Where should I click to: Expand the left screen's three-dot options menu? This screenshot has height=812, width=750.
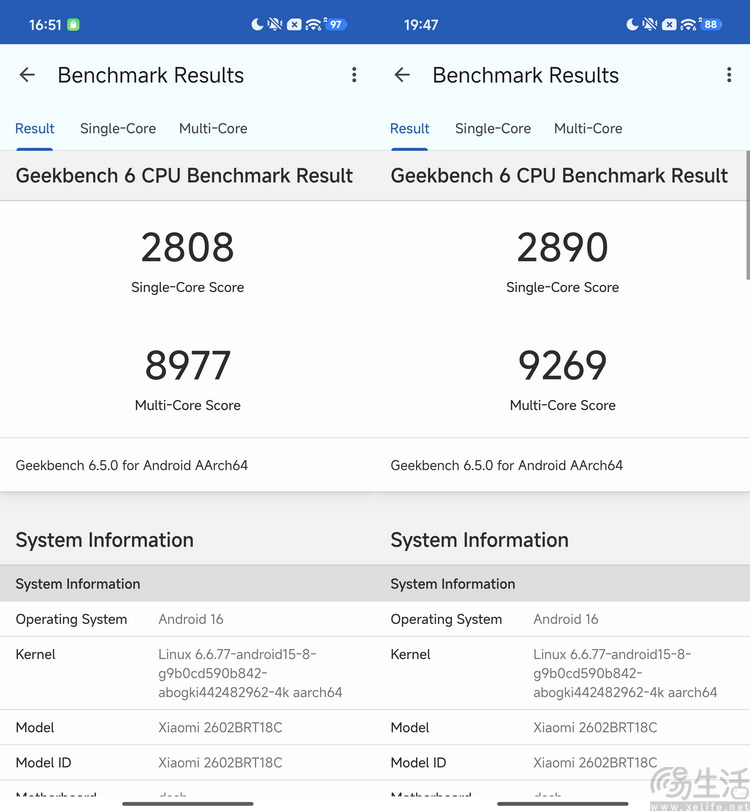coord(354,75)
